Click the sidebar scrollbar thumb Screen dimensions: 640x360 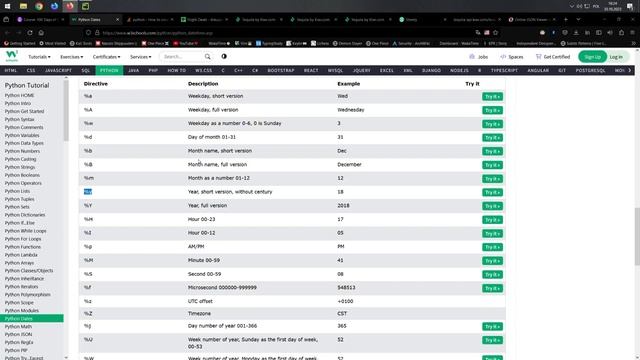point(66,110)
